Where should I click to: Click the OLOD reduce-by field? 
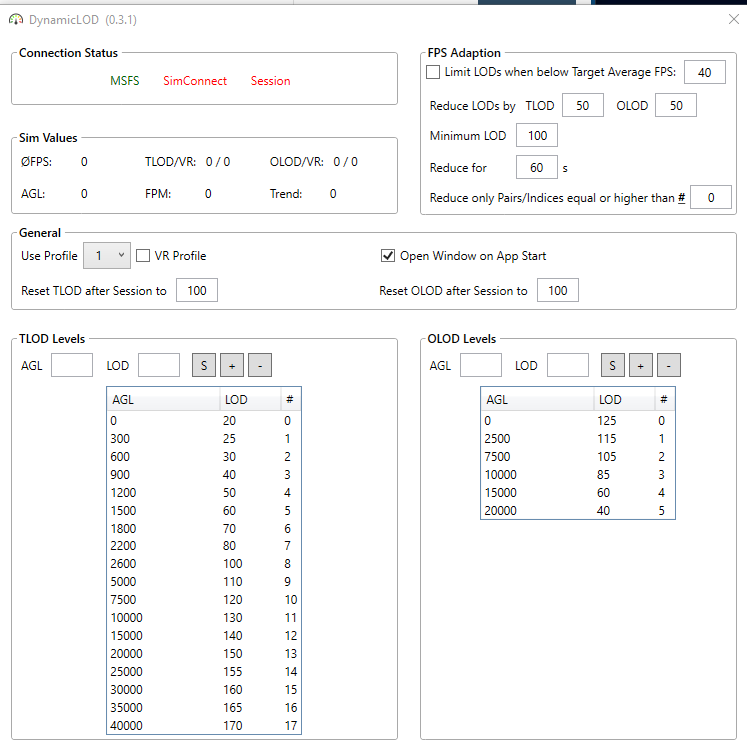[x=675, y=105]
